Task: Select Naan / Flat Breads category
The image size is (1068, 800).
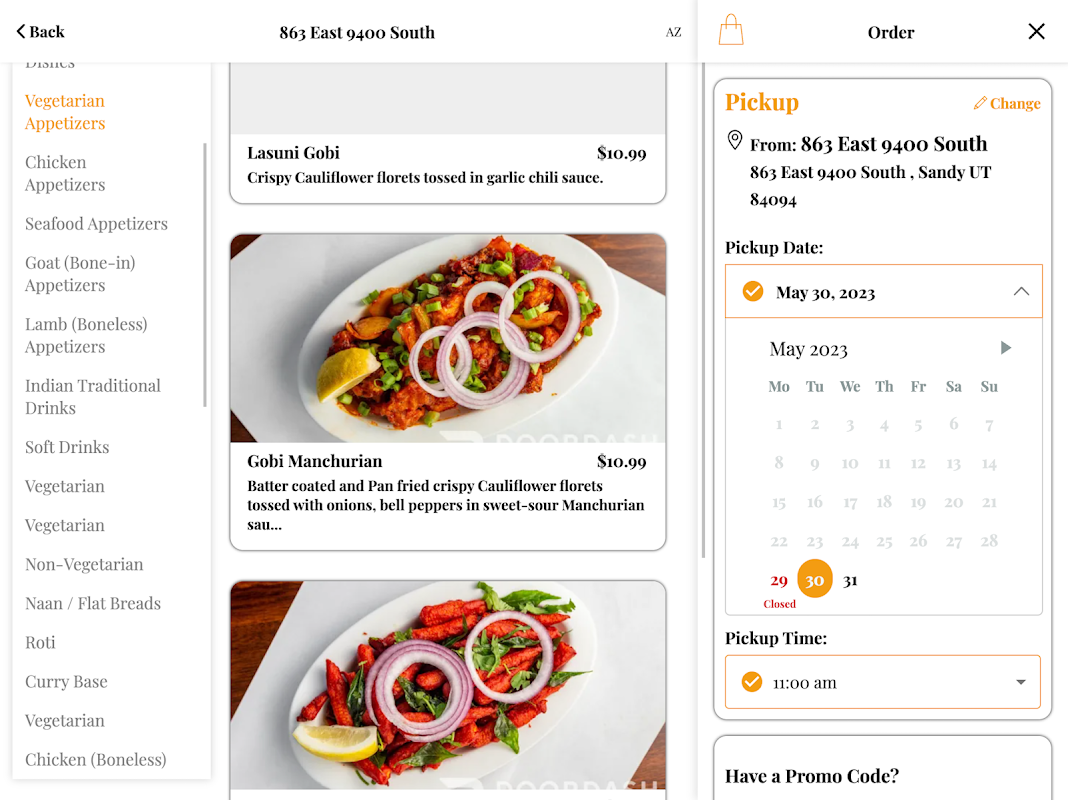Action: pos(93,603)
